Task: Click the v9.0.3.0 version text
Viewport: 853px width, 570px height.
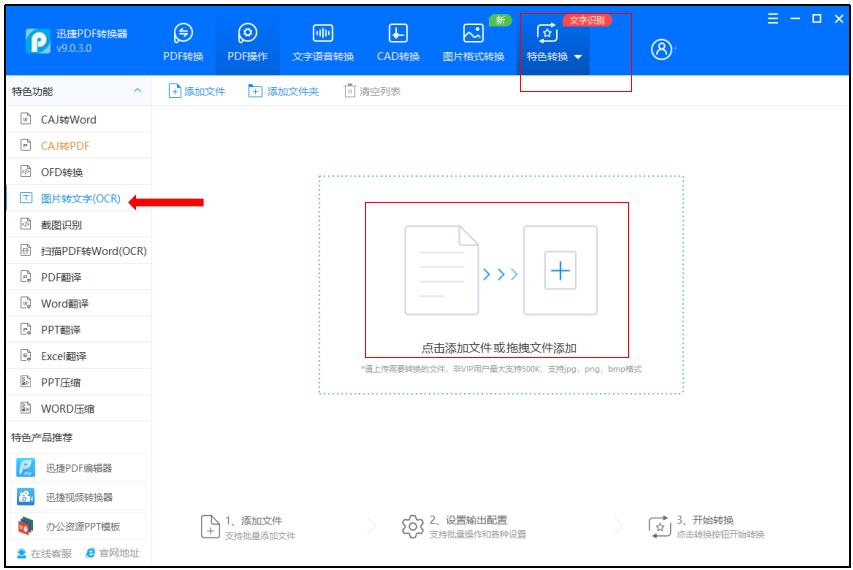Action: pos(74,48)
